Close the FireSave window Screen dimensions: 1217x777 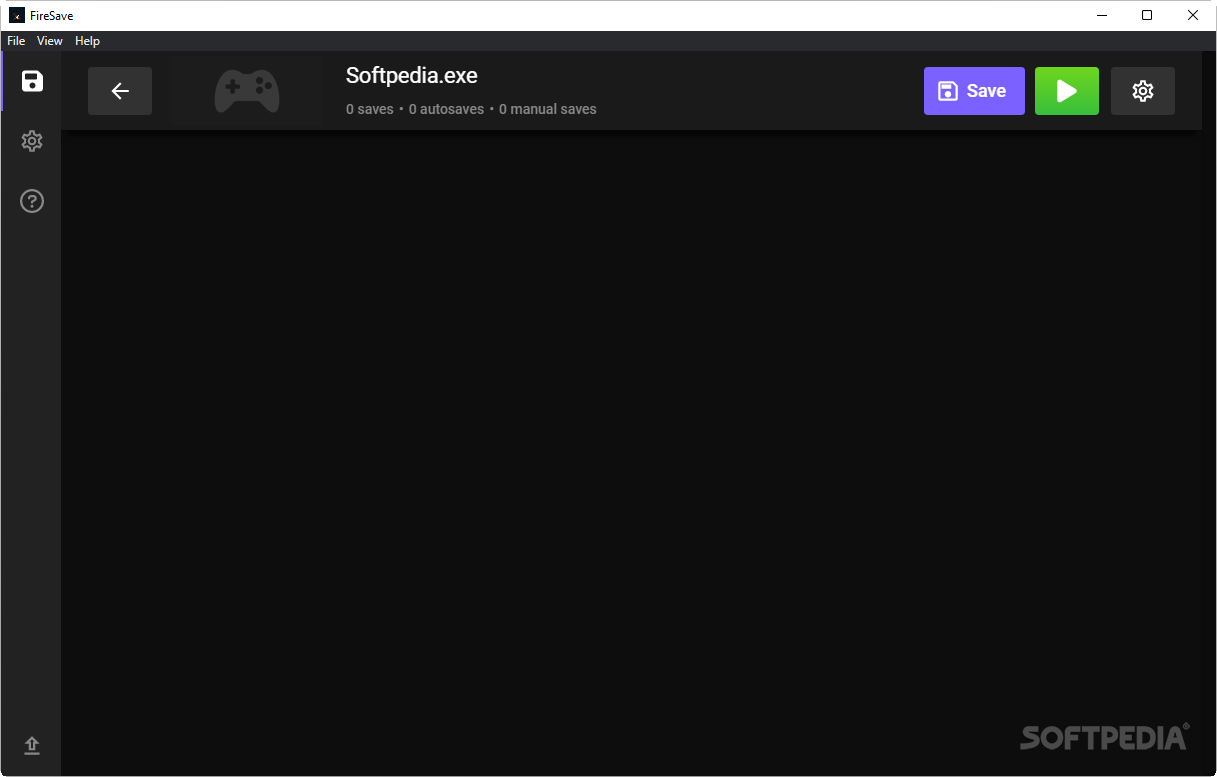tap(1193, 15)
